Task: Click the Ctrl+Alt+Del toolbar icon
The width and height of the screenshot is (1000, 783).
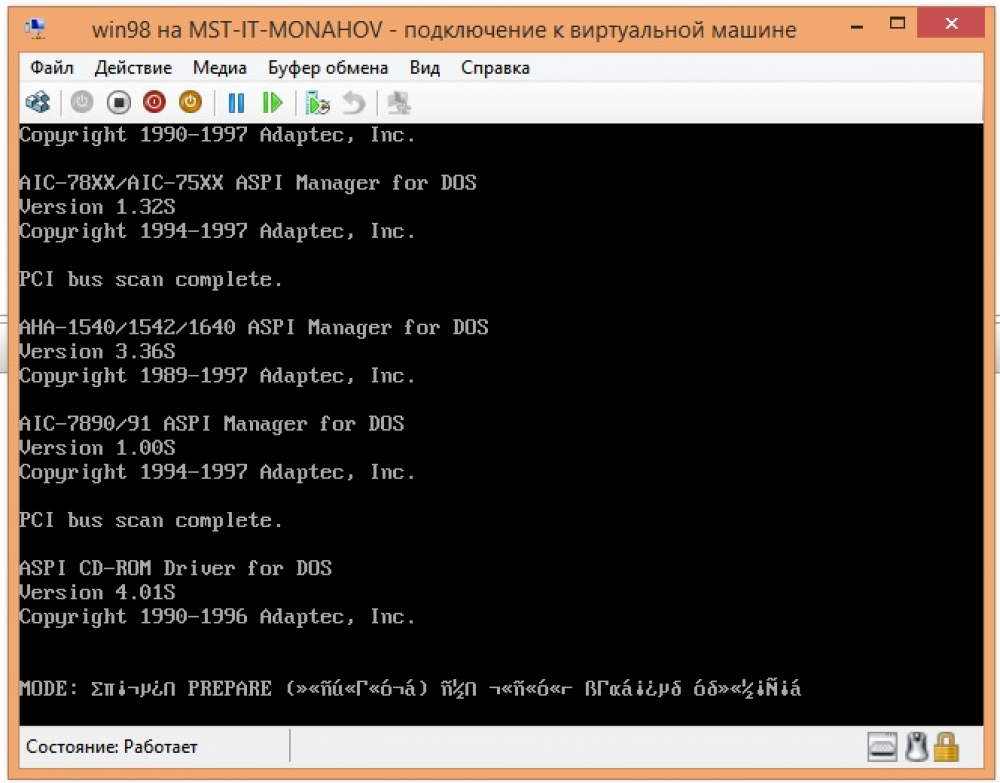Action: click(x=38, y=102)
